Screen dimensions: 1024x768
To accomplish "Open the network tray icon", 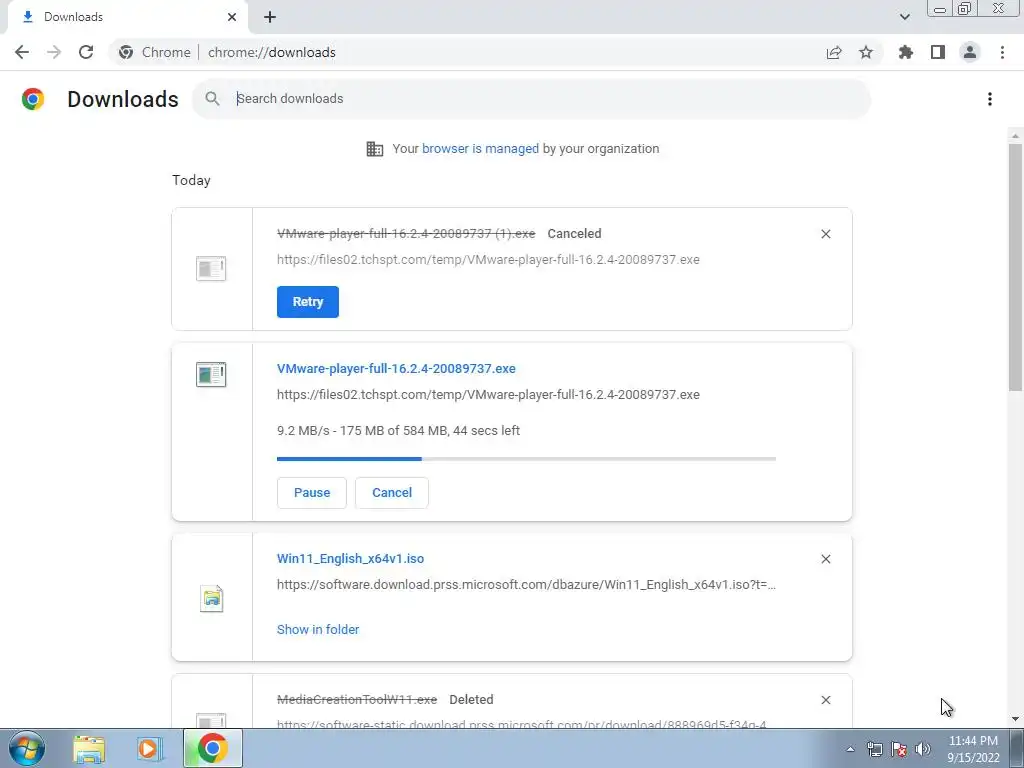I will pyautogui.click(x=874, y=749).
